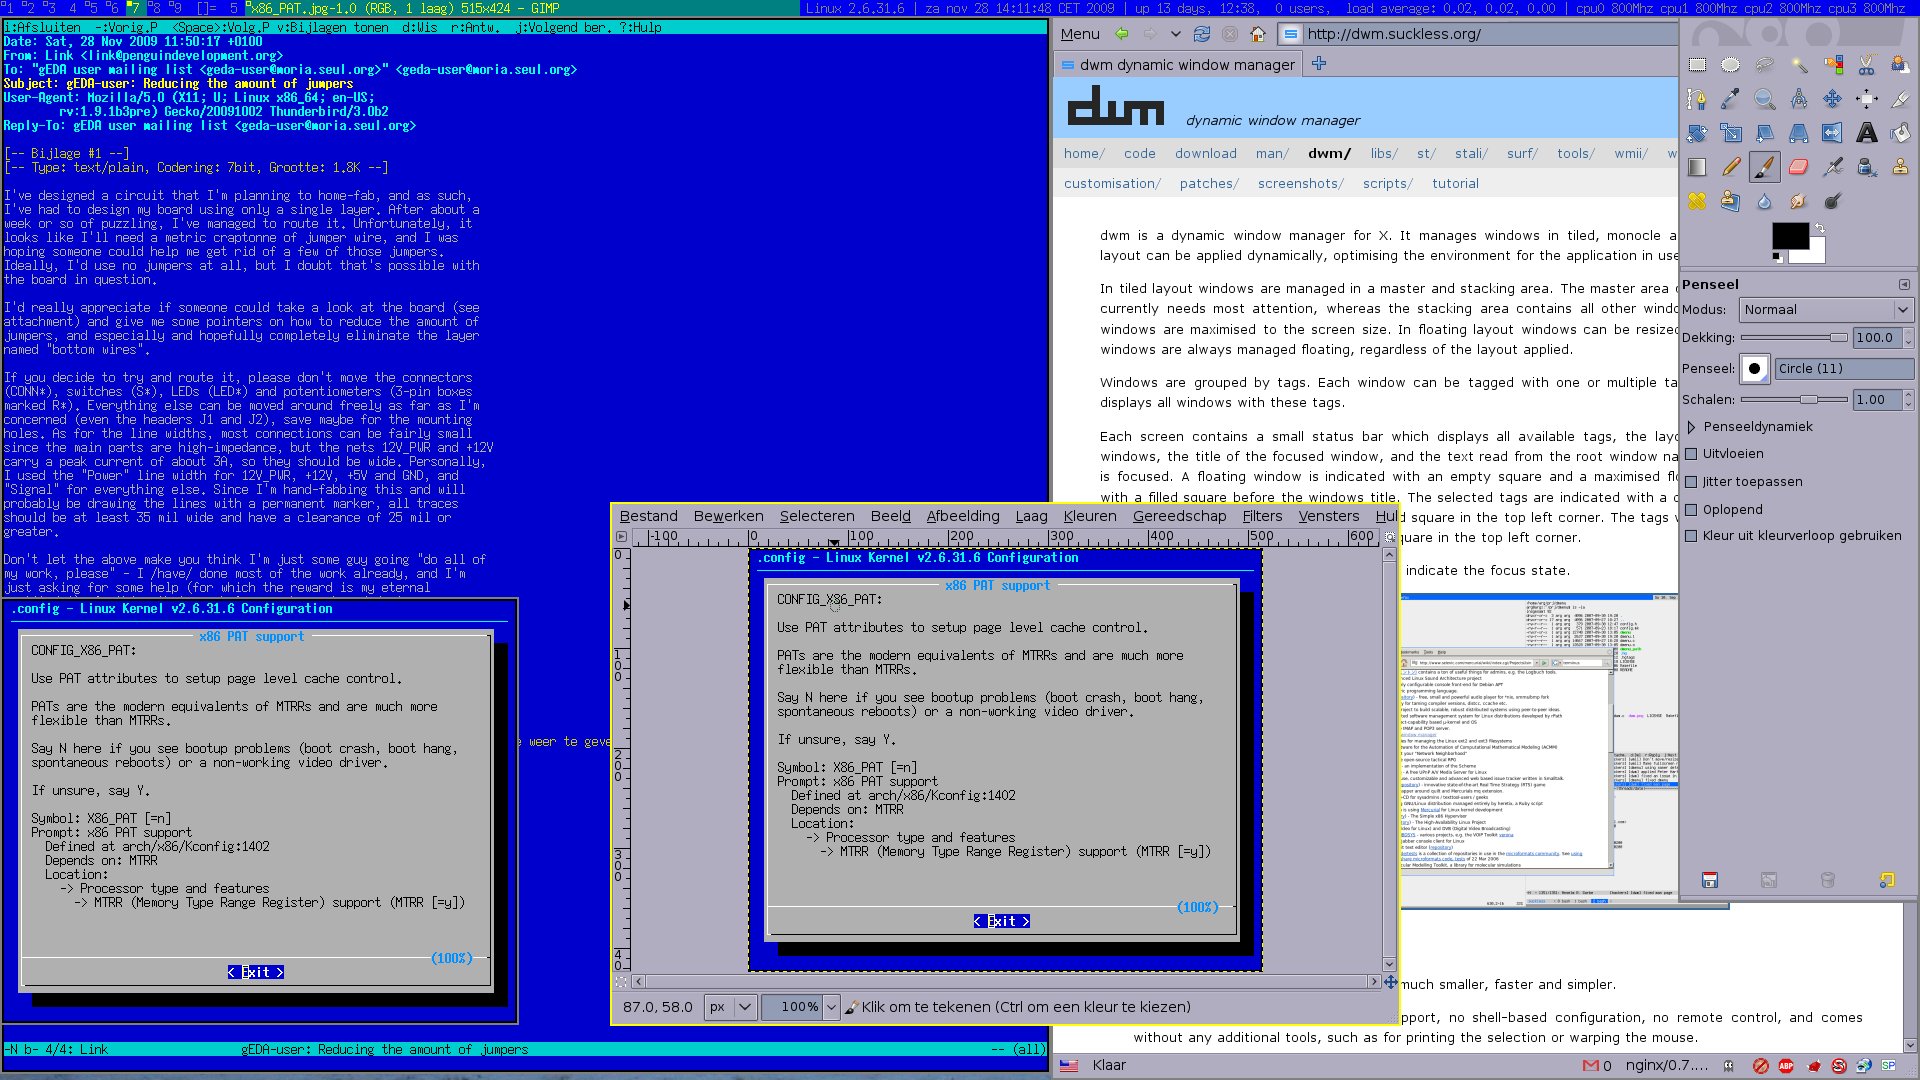Select the Blend gradient tool
Image resolution: width=1920 pixels, height=1080 pixels.
click(1697, 167)
